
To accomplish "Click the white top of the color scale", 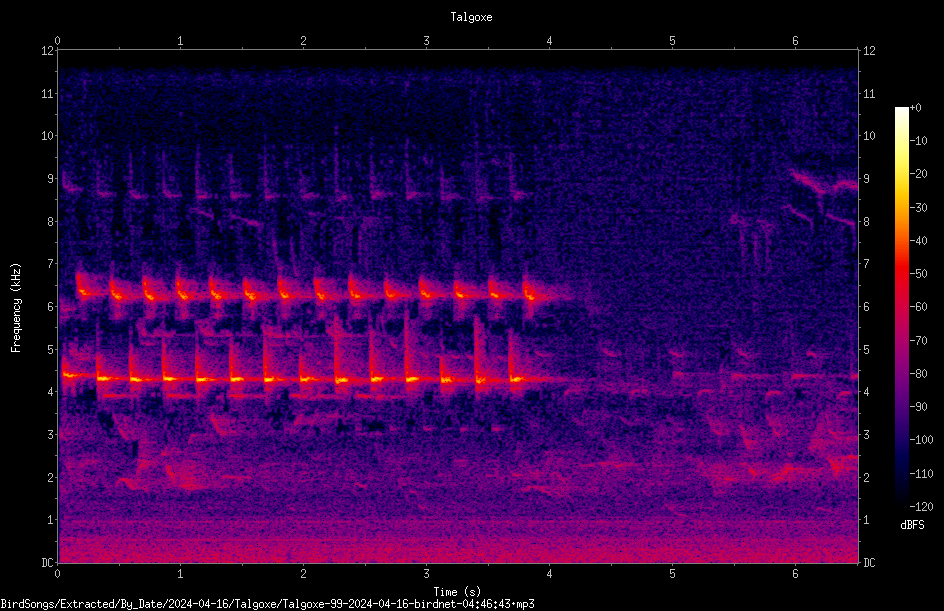I will [x=901, y=112].
